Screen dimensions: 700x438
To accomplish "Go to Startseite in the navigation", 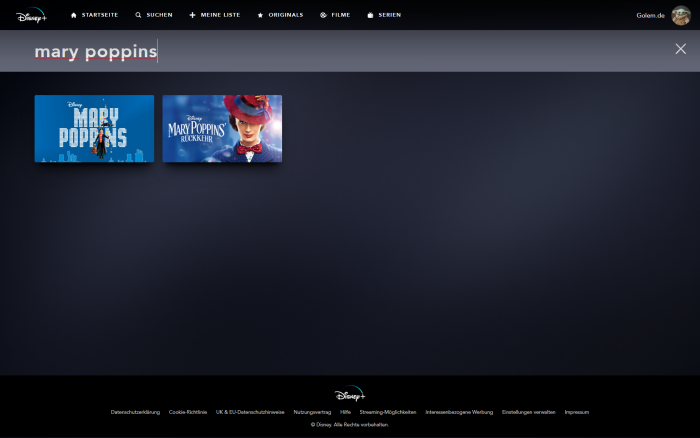I will (x=94, y=15).
